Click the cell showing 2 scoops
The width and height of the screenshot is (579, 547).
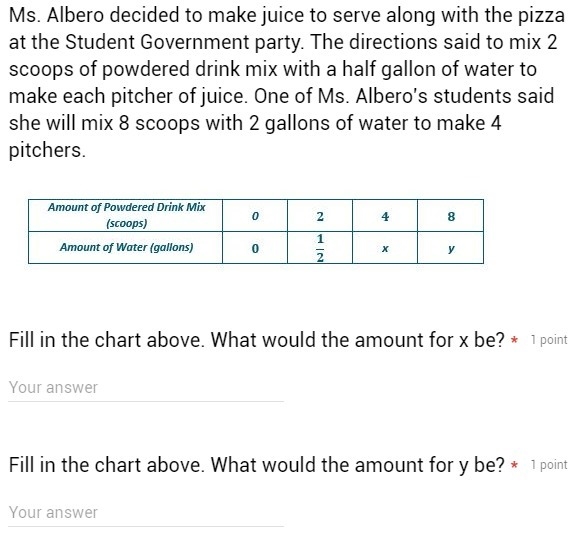coord(320,216)
